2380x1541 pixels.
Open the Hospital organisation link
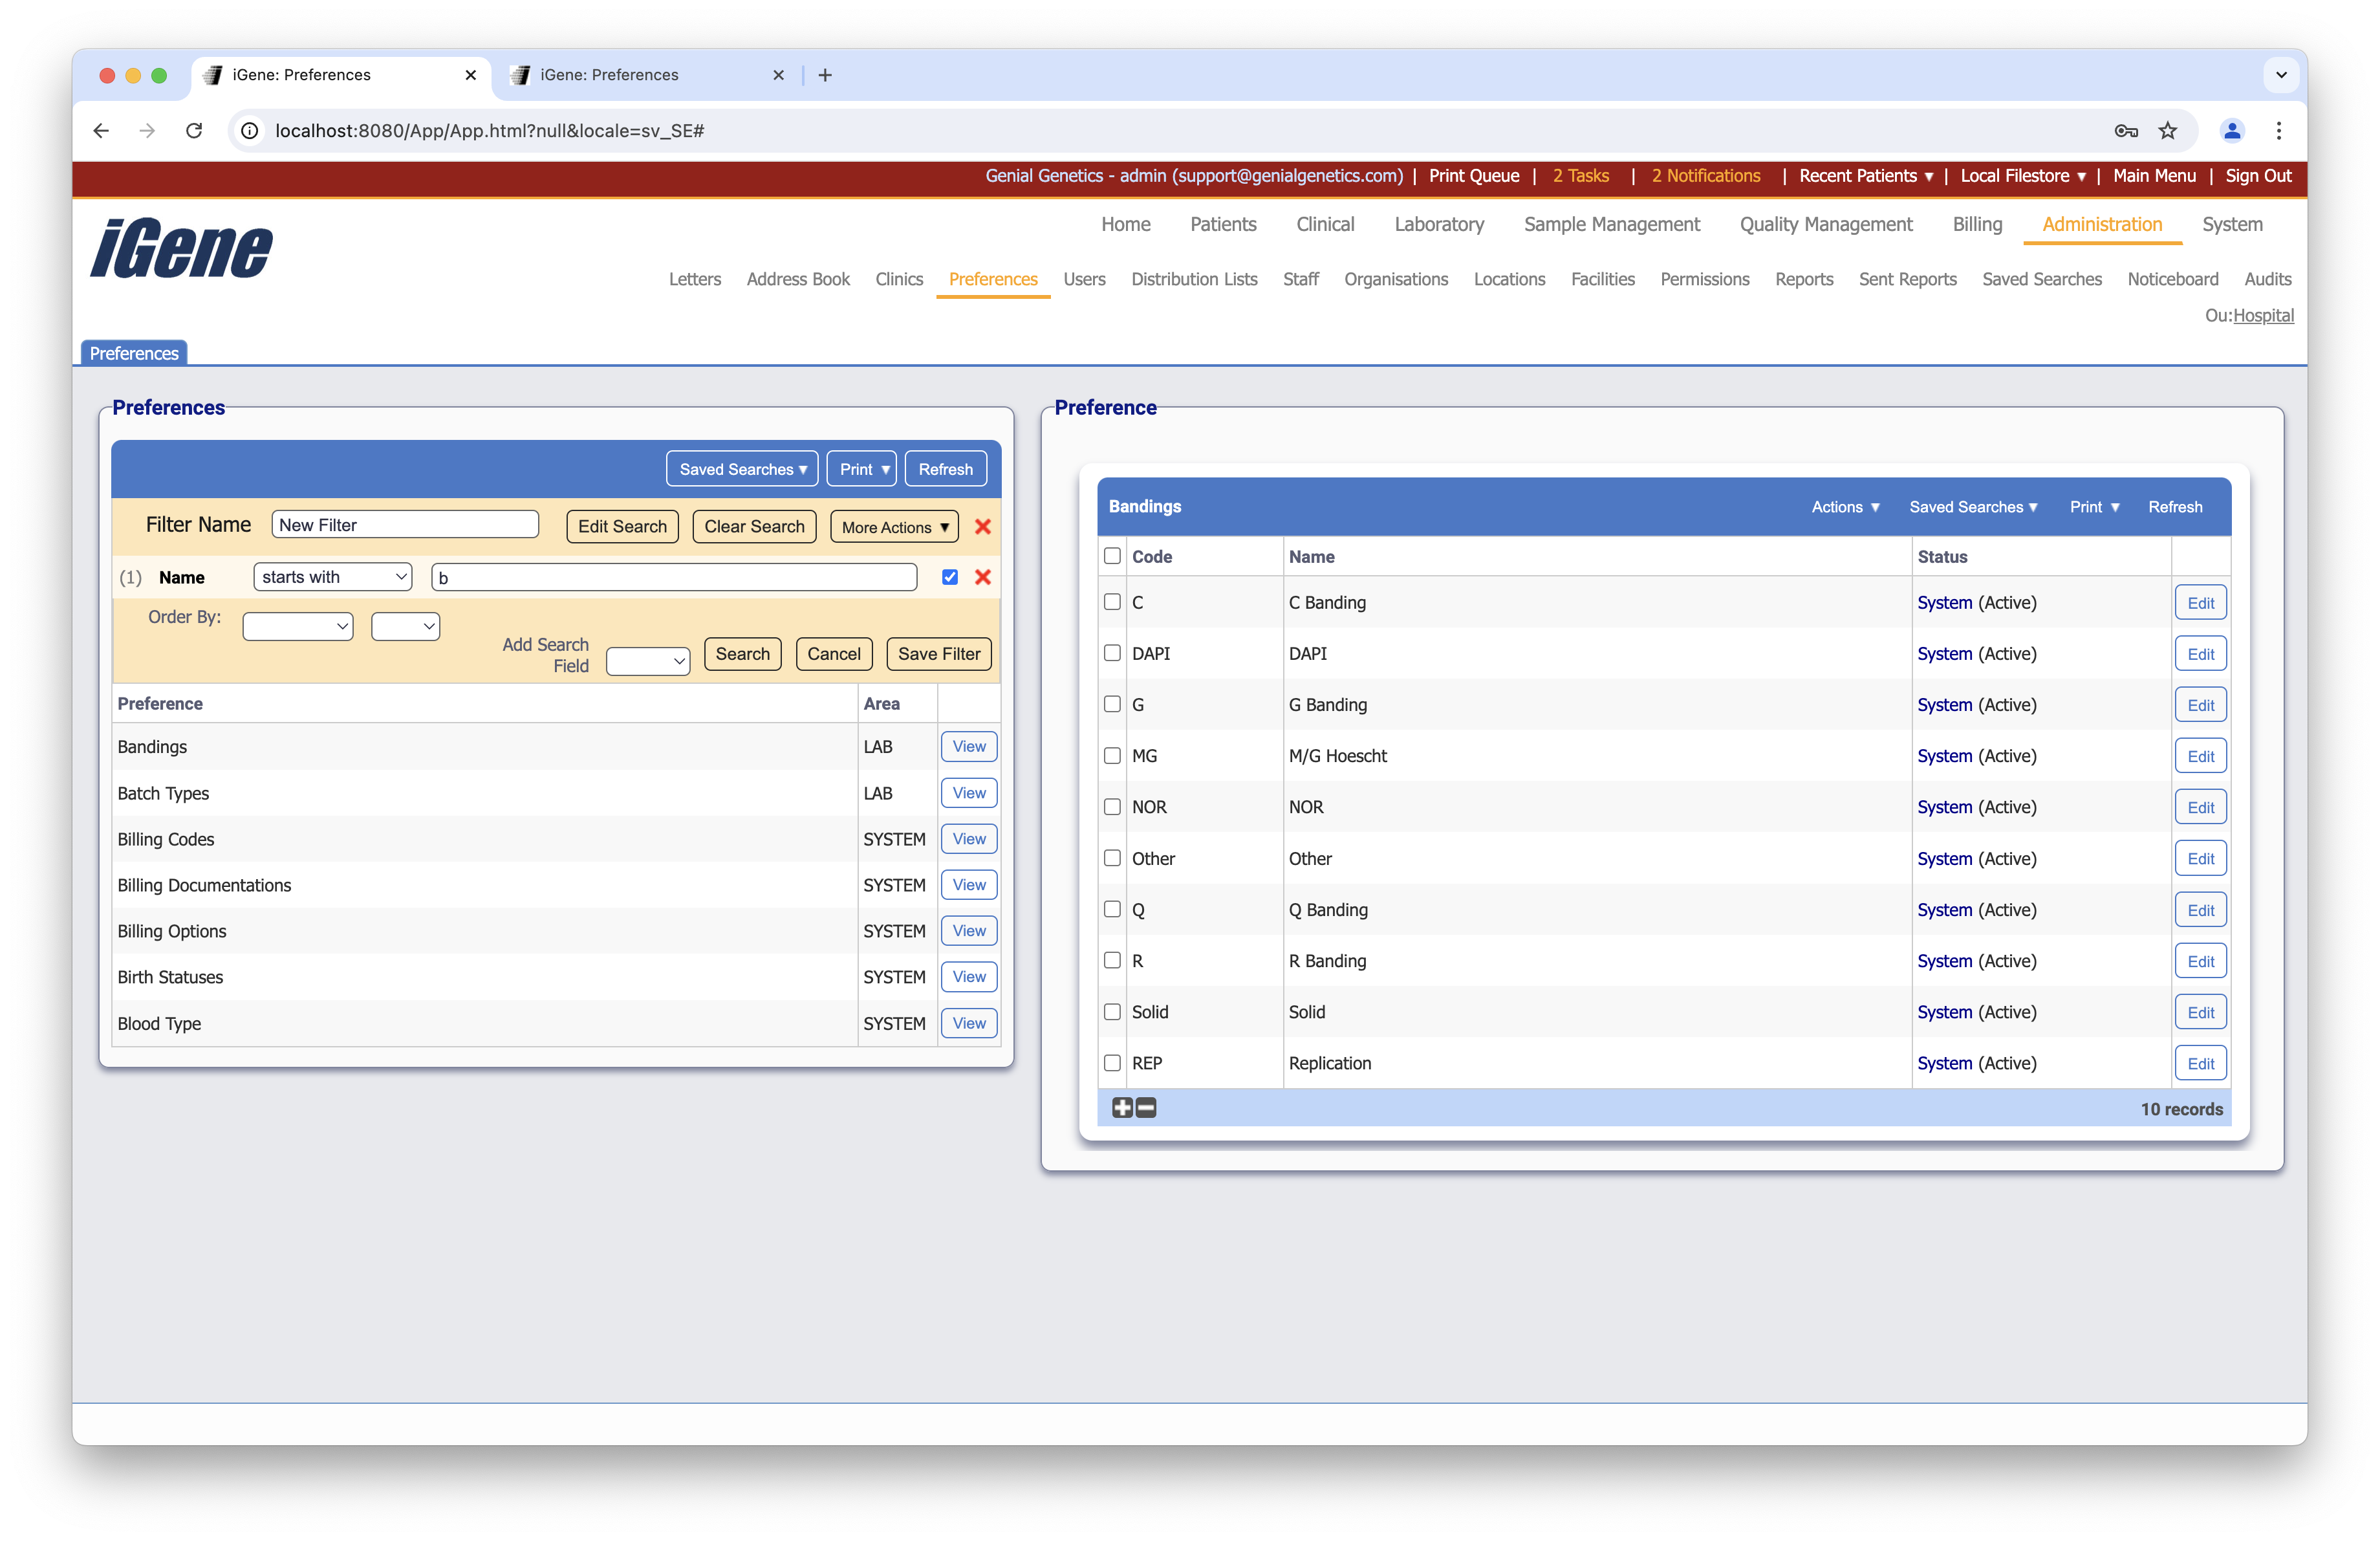coord(2263,315)
